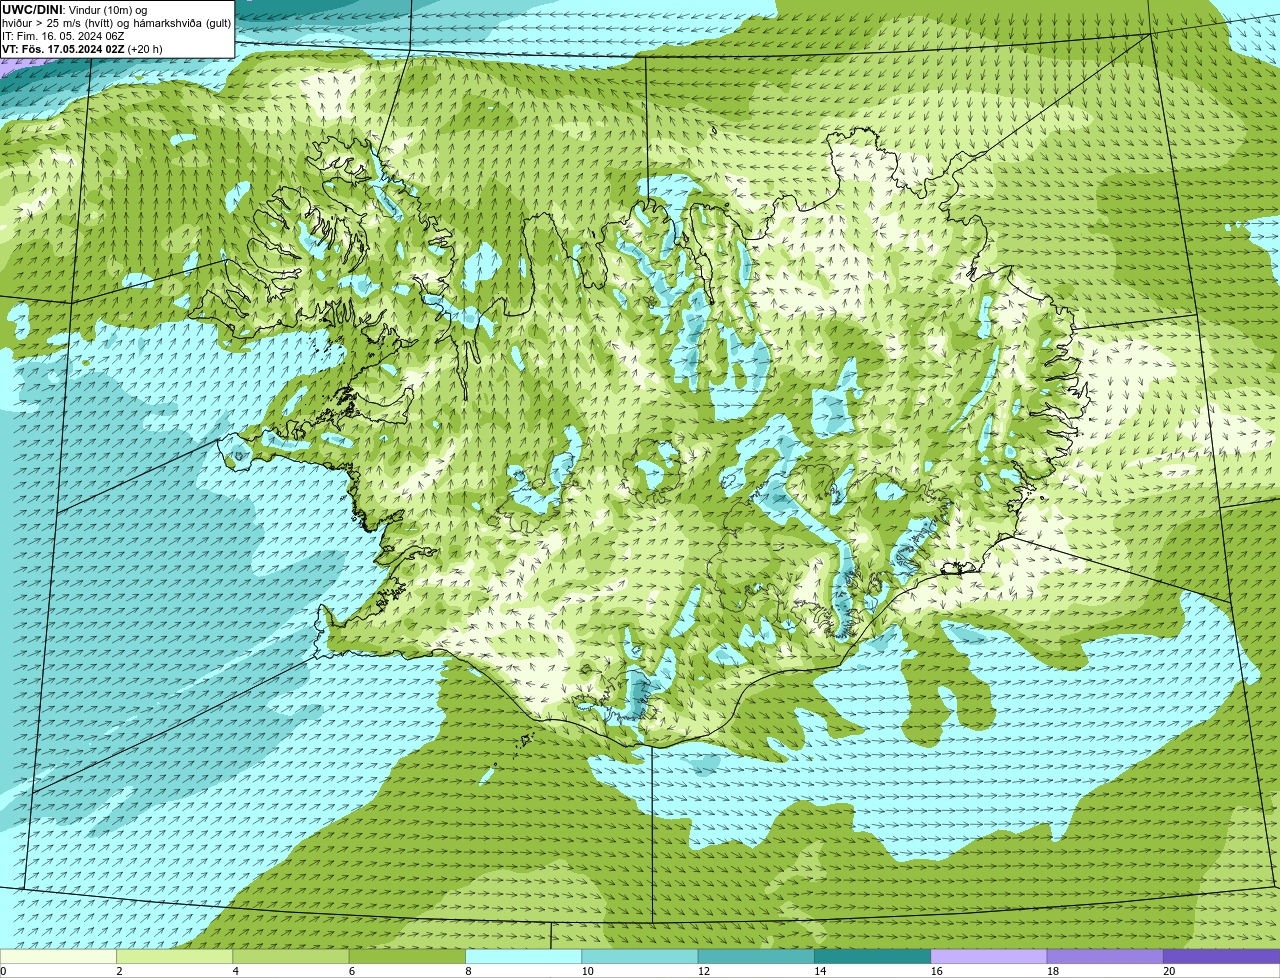Select the dark violet legend swatch above 20

point(1221,956)
